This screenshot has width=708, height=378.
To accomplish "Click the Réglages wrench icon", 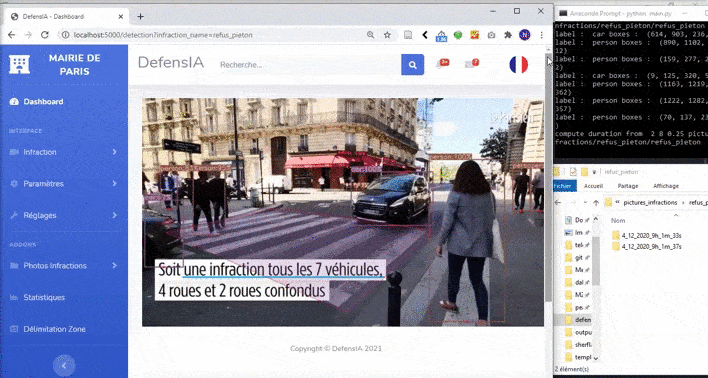I will (14, 215).
